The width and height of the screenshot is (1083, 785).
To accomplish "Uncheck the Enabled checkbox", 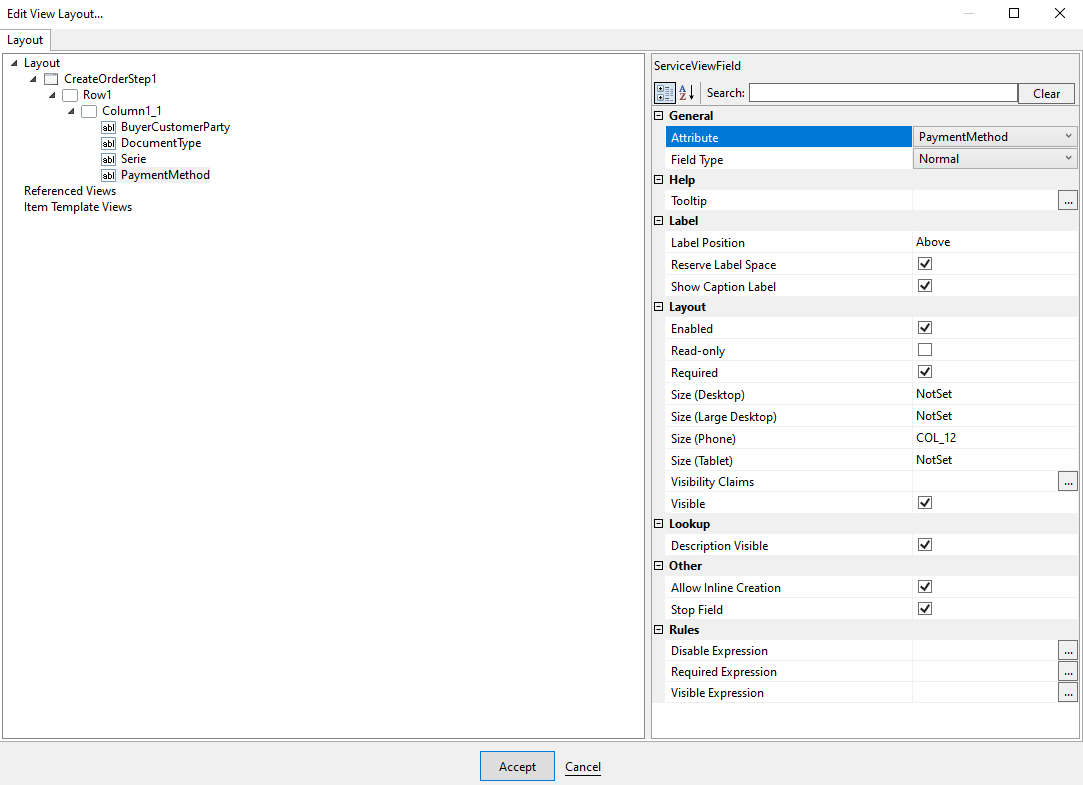I will pos(925,328).
